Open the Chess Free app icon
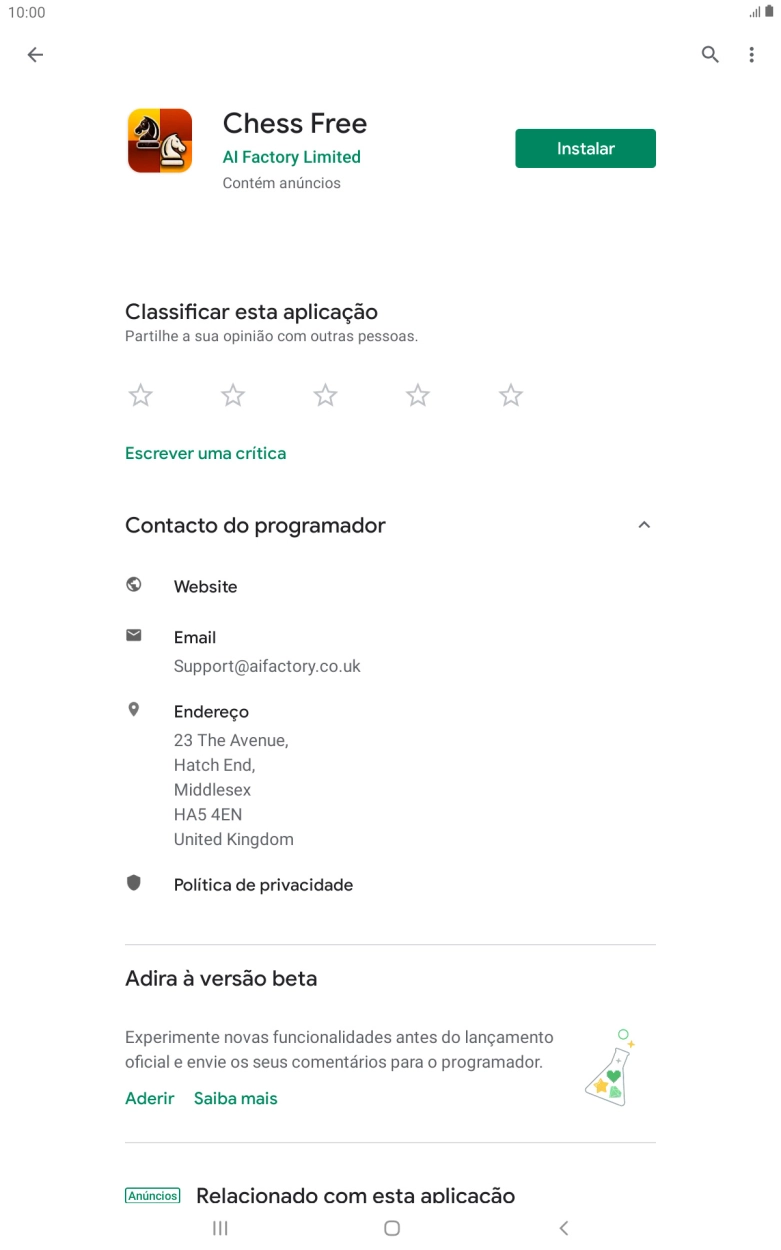Screen dimensions: 781x1250 click(x=159, y=141)
